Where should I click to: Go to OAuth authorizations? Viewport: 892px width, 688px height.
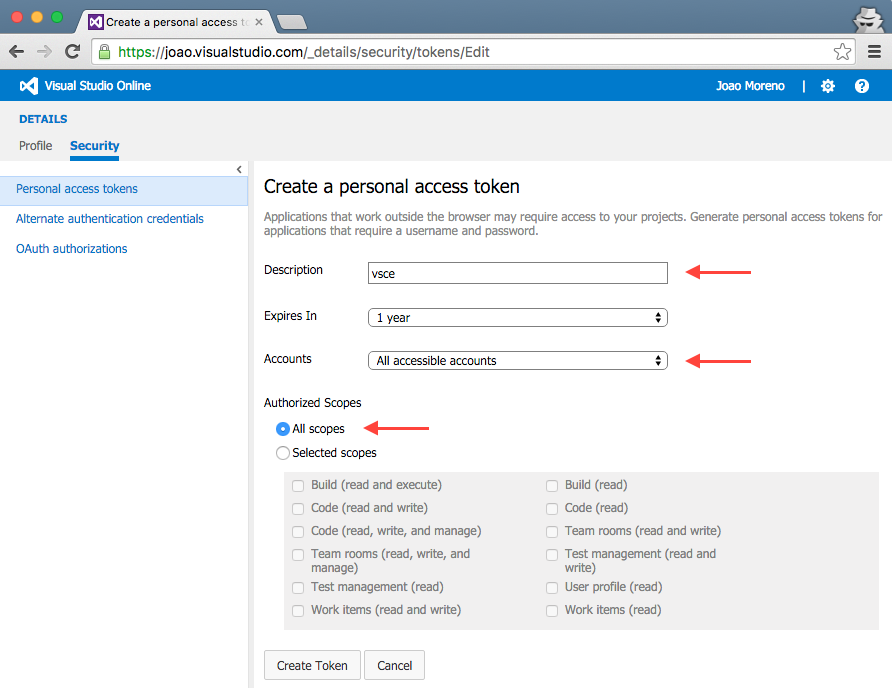pos(72,249)
